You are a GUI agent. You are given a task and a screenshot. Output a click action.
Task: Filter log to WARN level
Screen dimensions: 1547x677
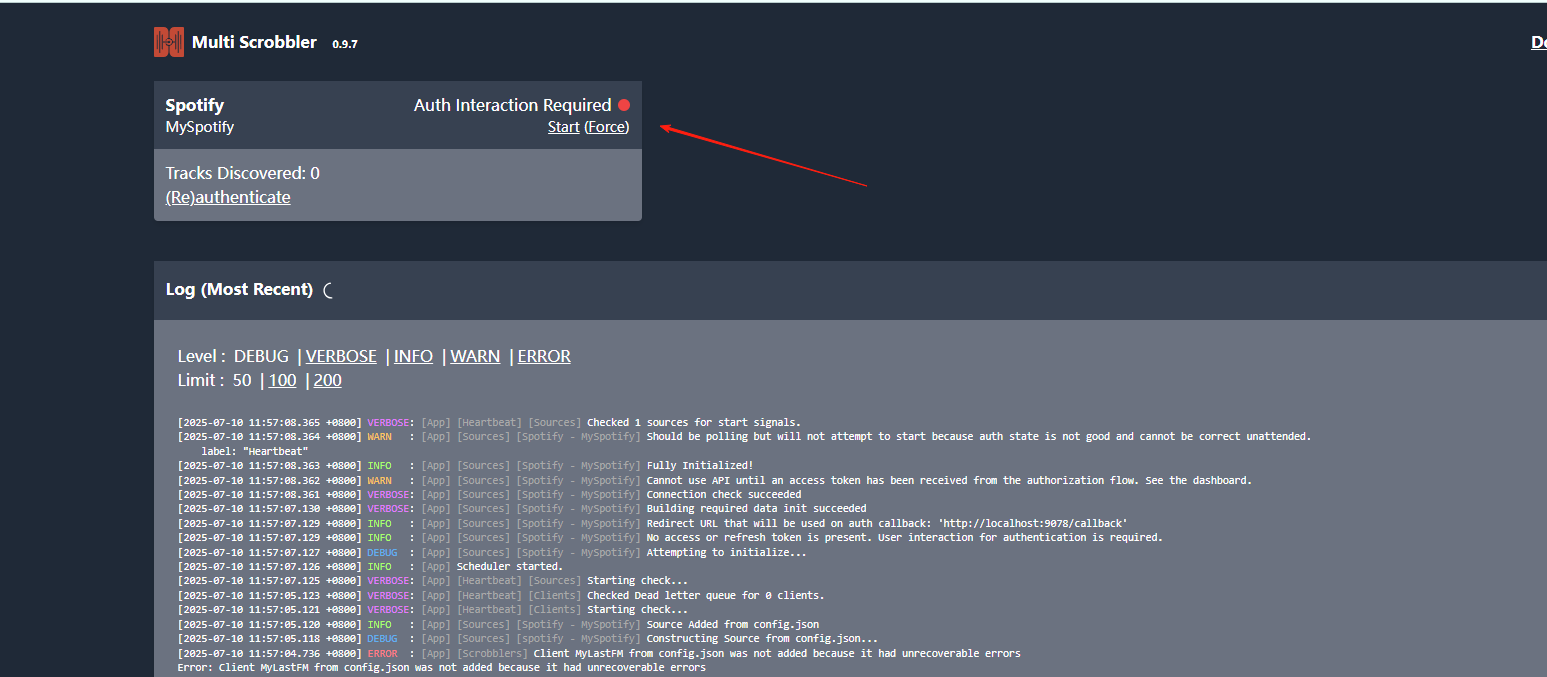pos(475,356)
